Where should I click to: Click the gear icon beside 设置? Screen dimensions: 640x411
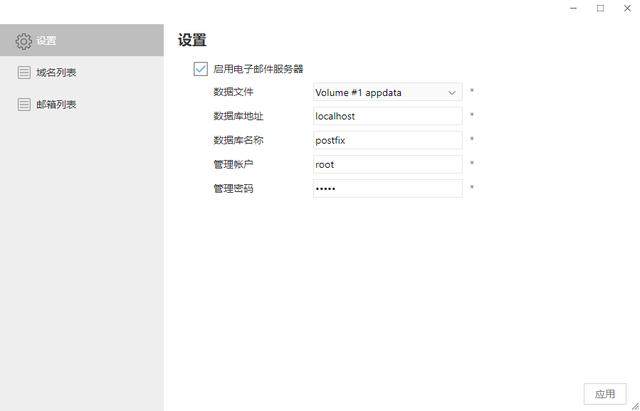coord(24,41)
